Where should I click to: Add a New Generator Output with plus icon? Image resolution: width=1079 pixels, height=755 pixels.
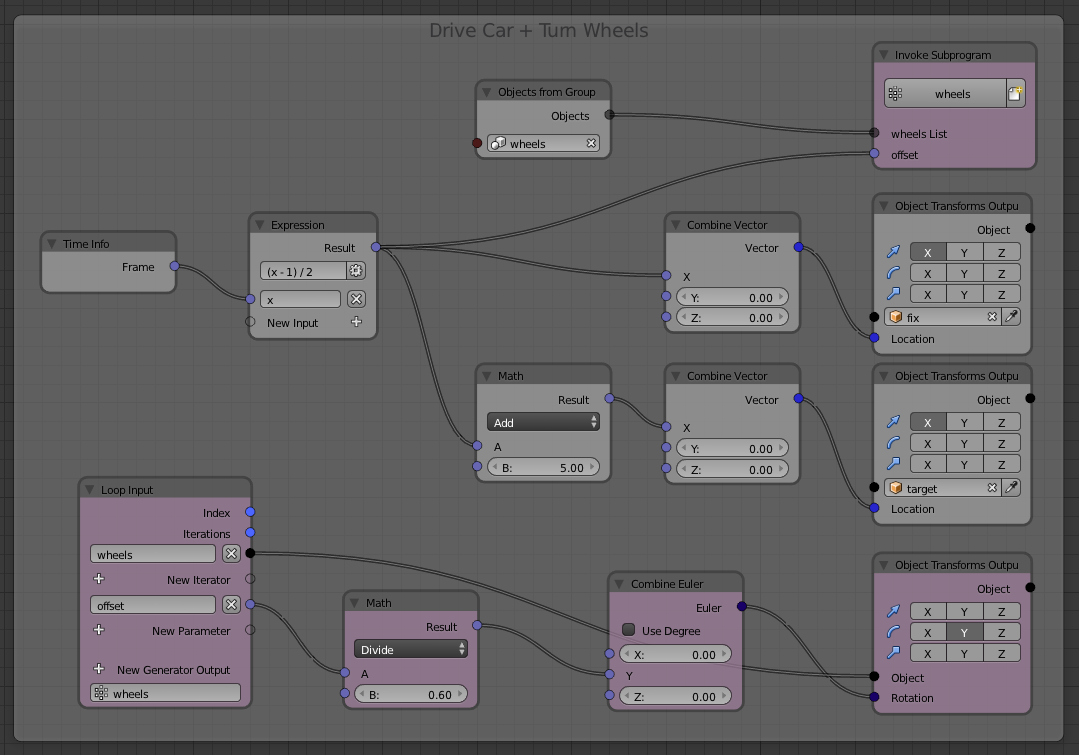(x=99, y=670)
